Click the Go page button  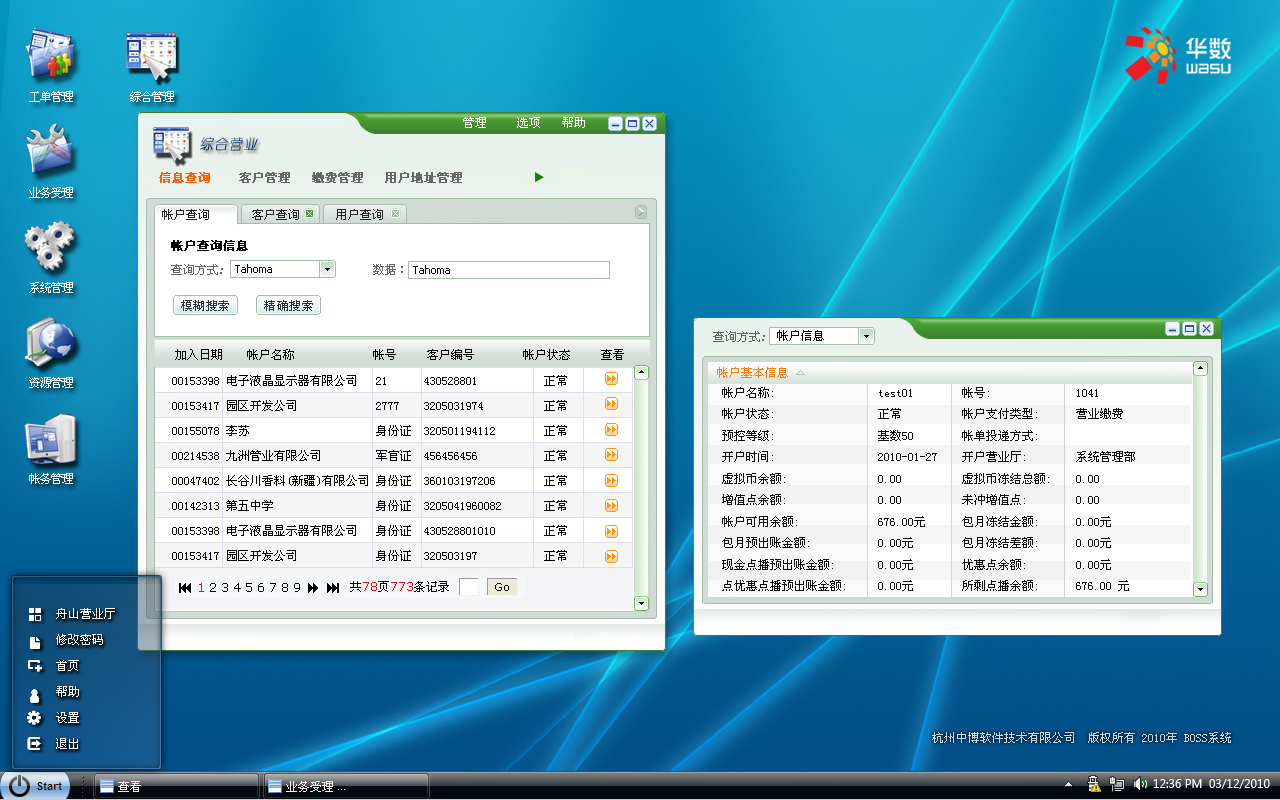(502, 587)
